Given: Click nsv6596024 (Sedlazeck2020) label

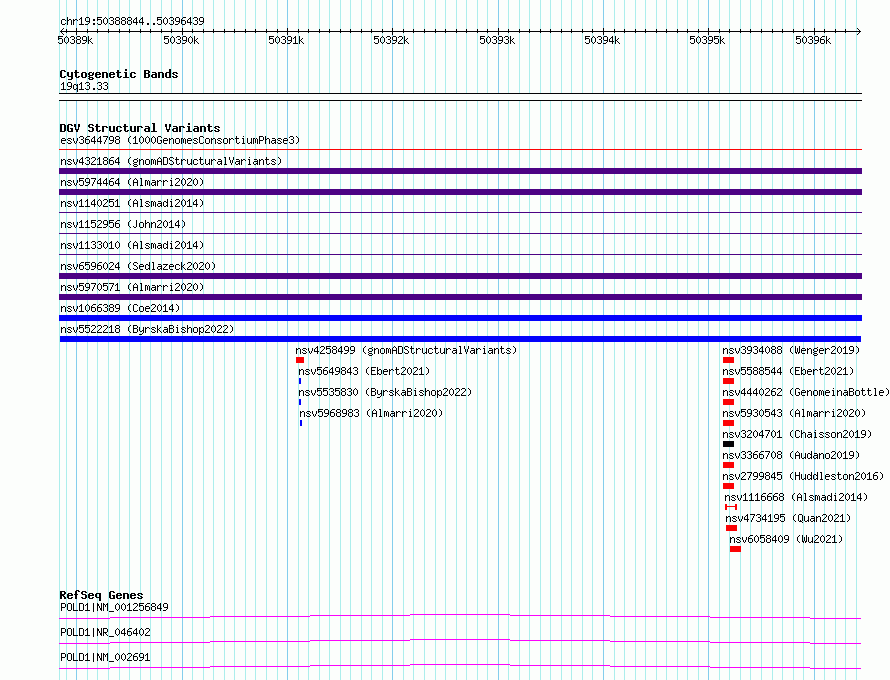Looking at the screenshot, I should 138,266.
